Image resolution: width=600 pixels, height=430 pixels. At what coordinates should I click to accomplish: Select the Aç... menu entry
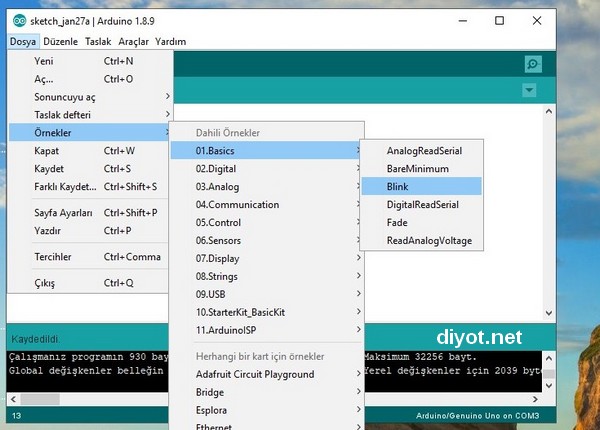point(90,79)
